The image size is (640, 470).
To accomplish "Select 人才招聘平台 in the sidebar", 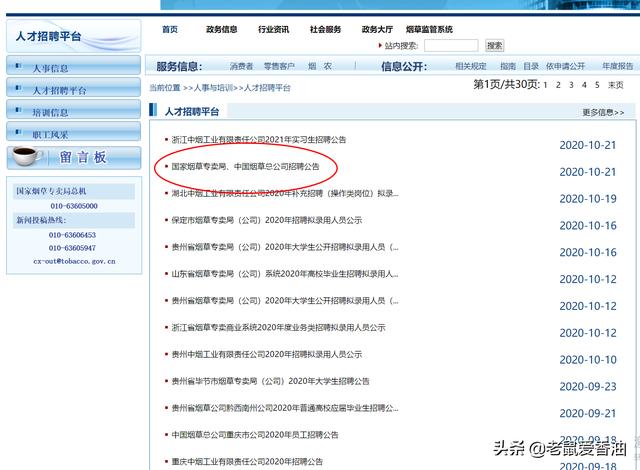I will 73,88.
